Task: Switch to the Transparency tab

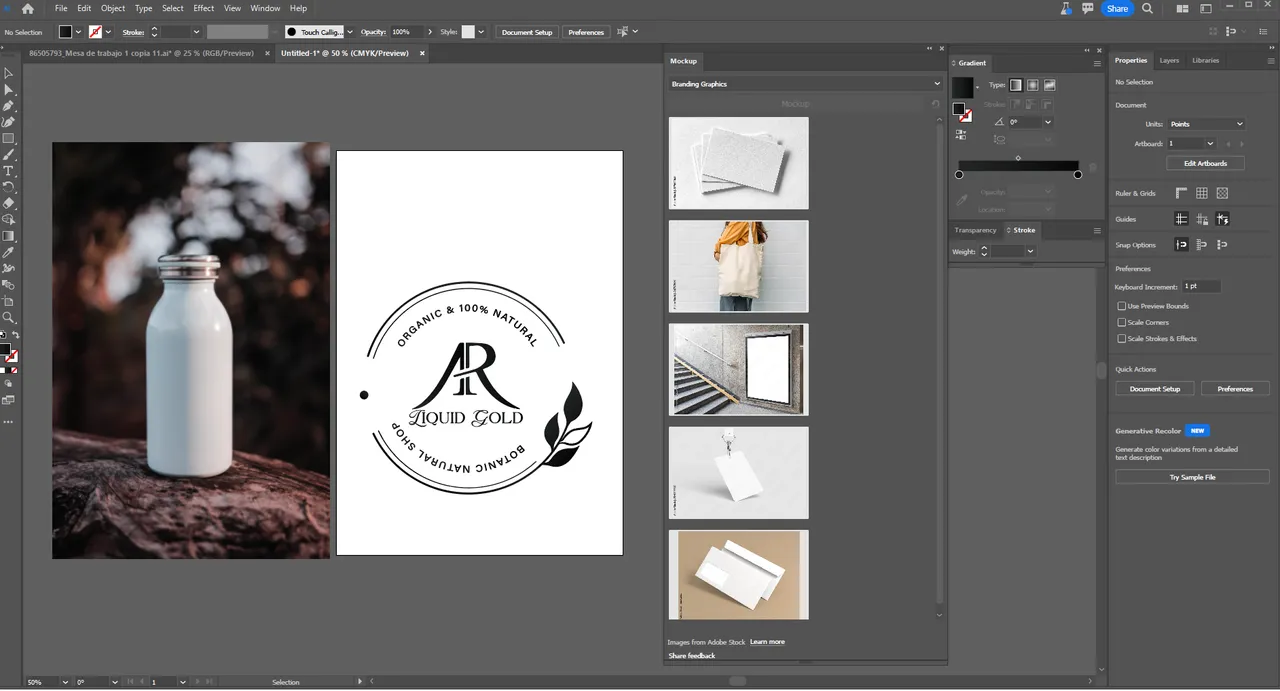Action: click(975, 230)
